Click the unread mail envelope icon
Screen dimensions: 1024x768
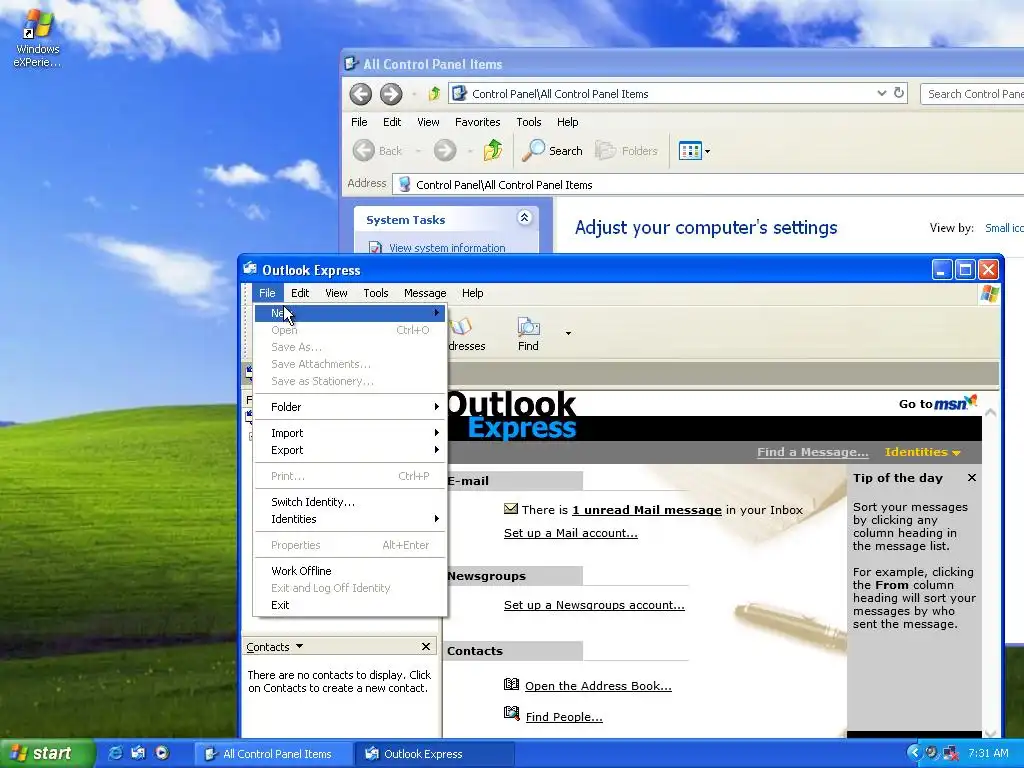tap(511, 509)
